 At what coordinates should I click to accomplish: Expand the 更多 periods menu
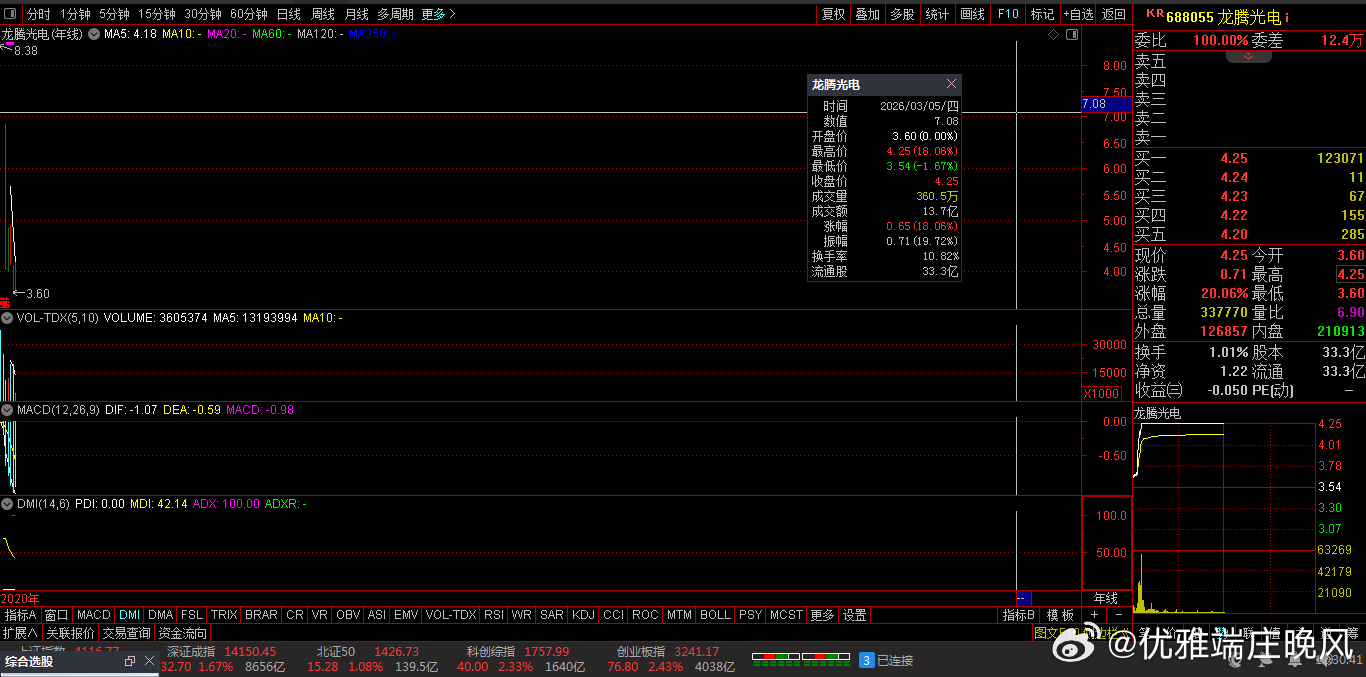tap(438, 14)
